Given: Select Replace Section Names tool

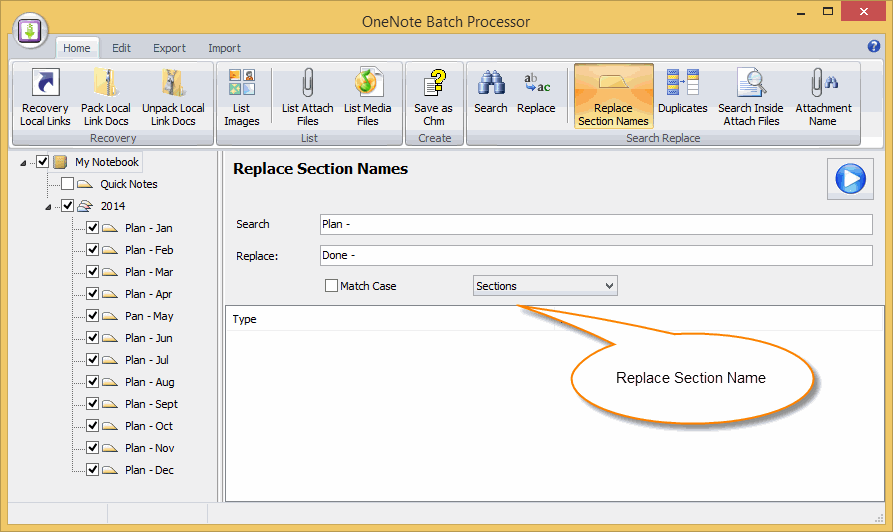Looking at the screenshot, I should tap(613, 96).
